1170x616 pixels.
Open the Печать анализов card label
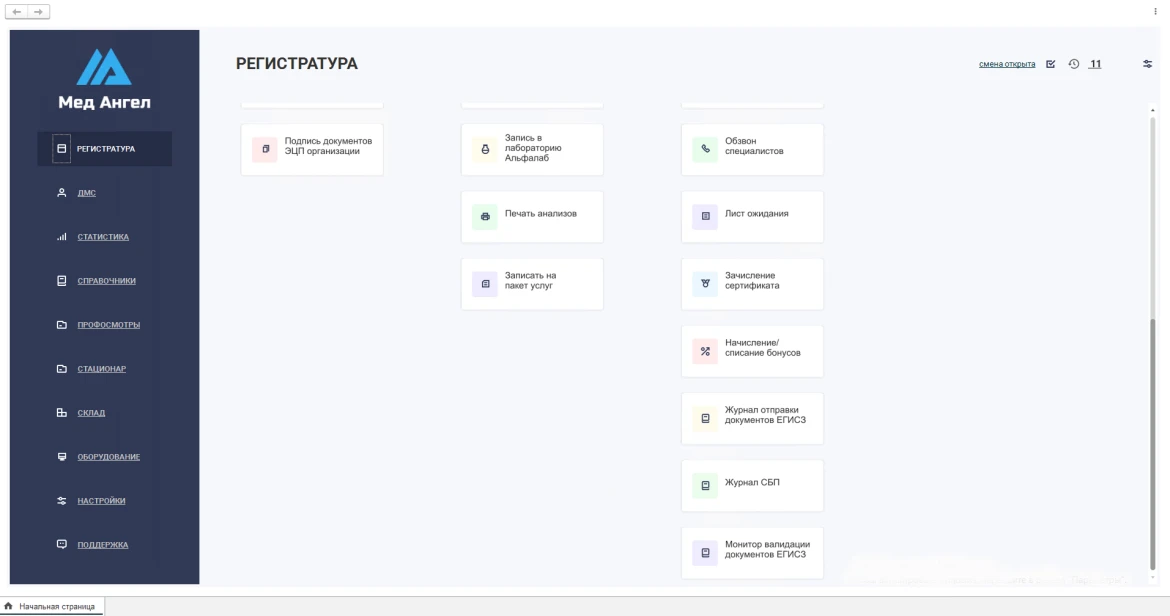[540, 213]
